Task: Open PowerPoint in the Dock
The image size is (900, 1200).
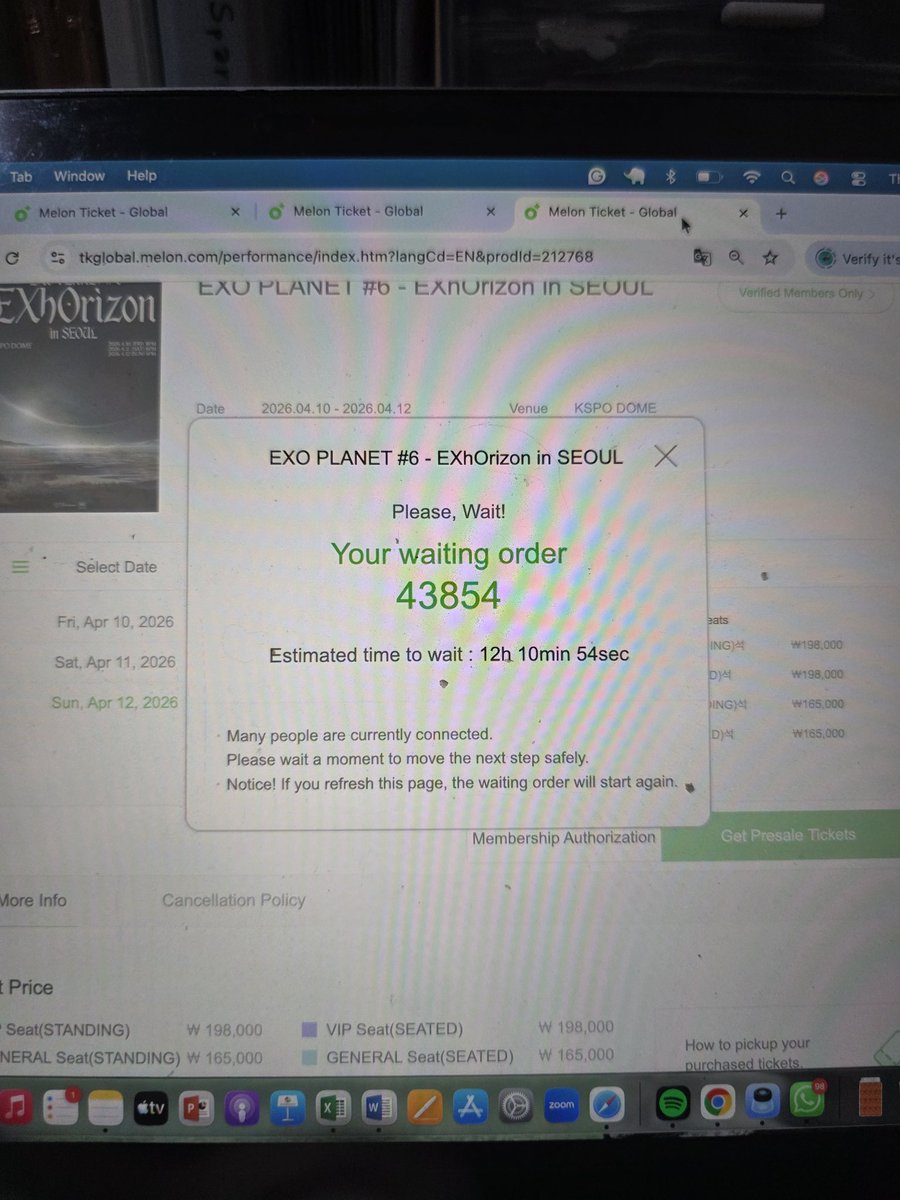Action: point(195,1107)
